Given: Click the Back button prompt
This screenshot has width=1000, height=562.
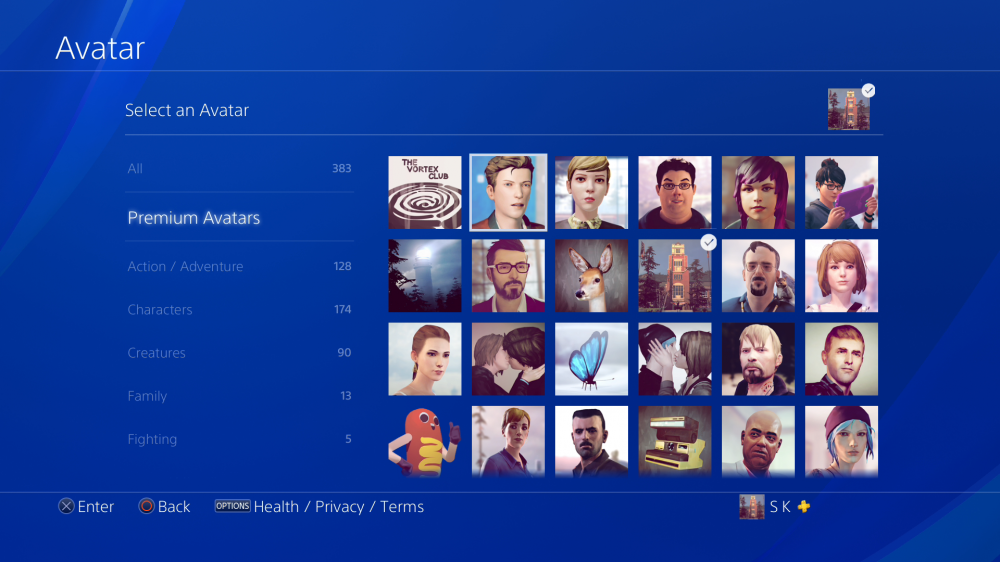Looking at the screenshot, I should [165, 507].
